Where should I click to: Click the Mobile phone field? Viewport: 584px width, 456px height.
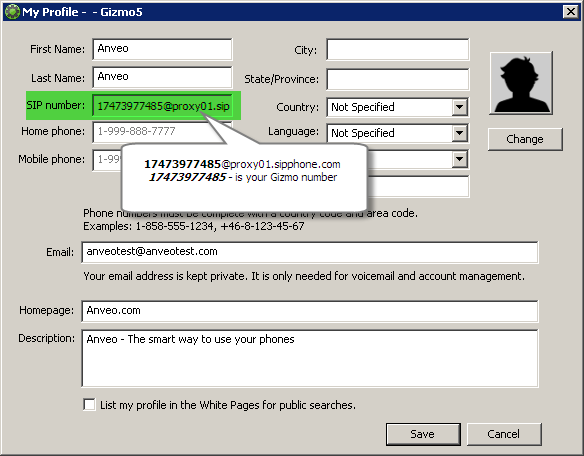108,160
